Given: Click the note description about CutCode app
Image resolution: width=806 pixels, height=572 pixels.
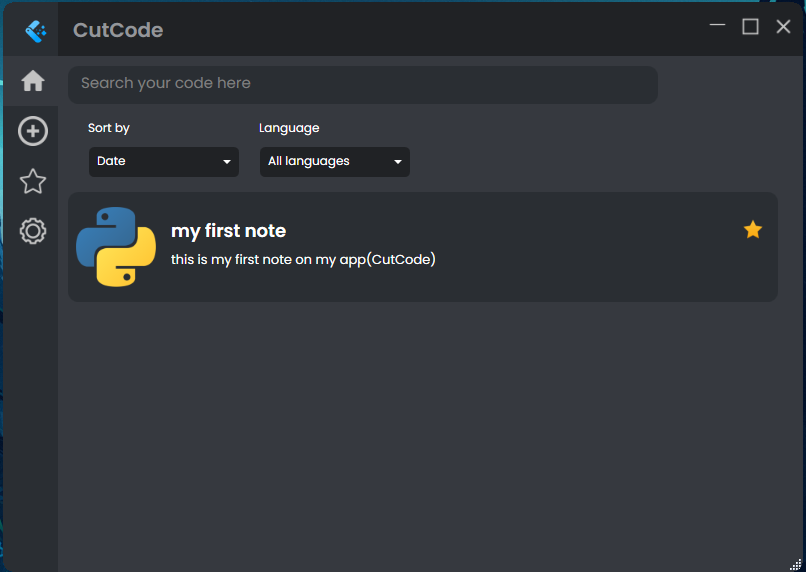Looking at the screenshot, I should (x=303, y=260).
